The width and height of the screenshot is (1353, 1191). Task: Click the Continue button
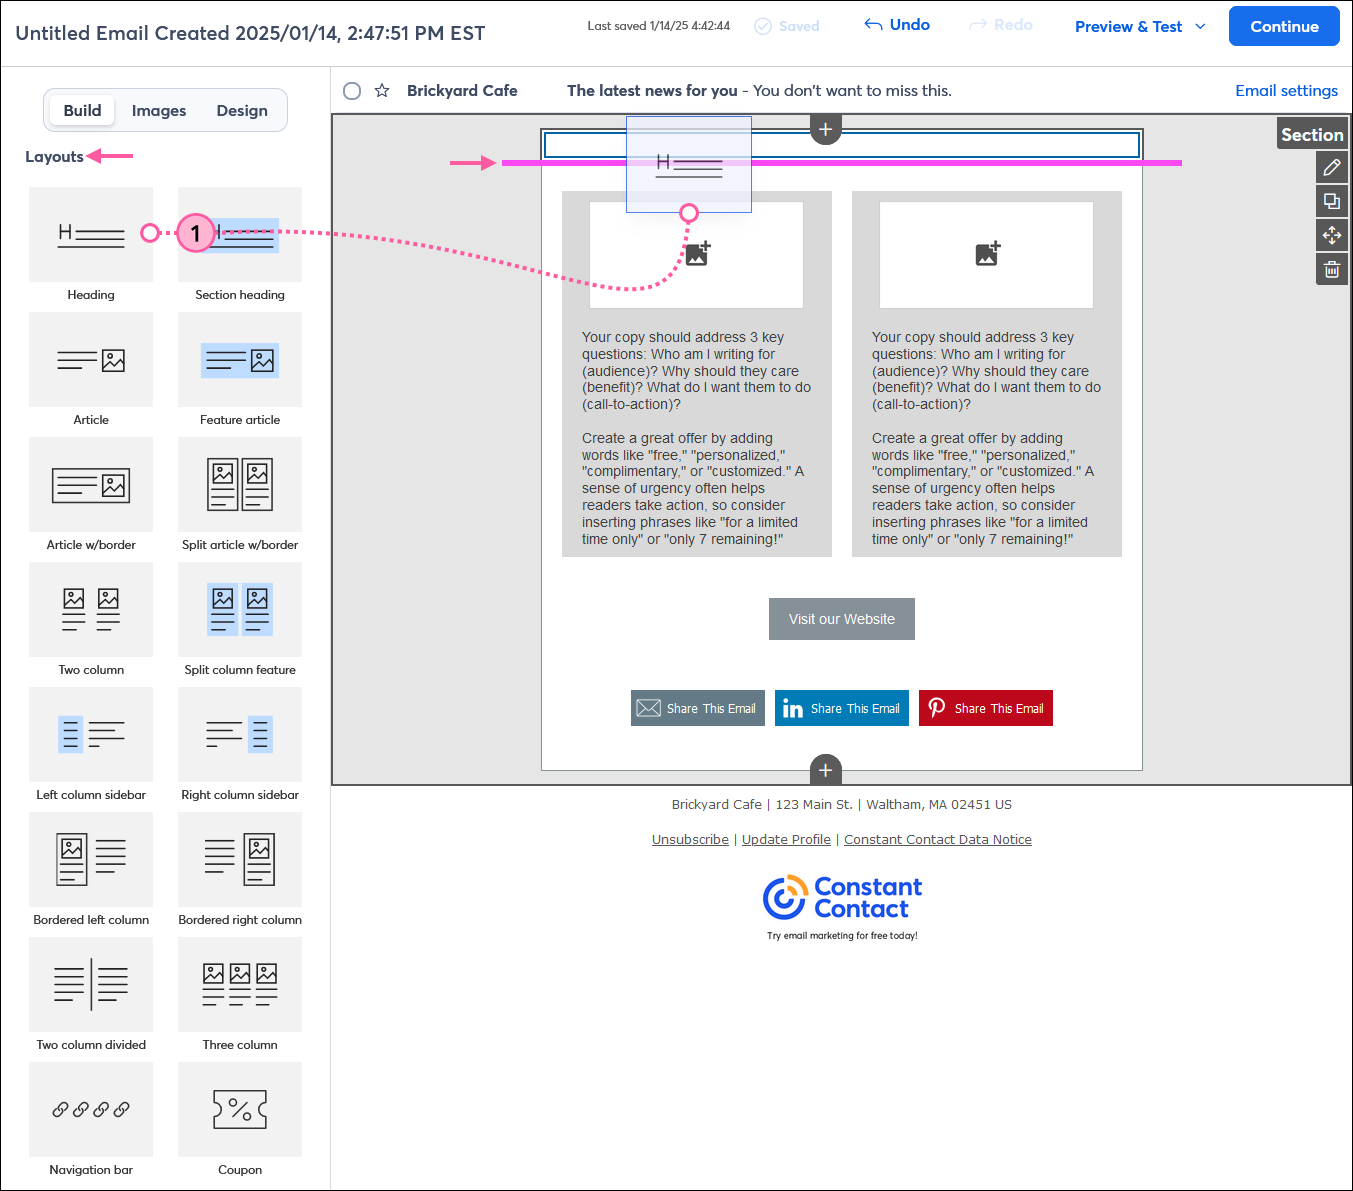click(x=1284, y=27)
